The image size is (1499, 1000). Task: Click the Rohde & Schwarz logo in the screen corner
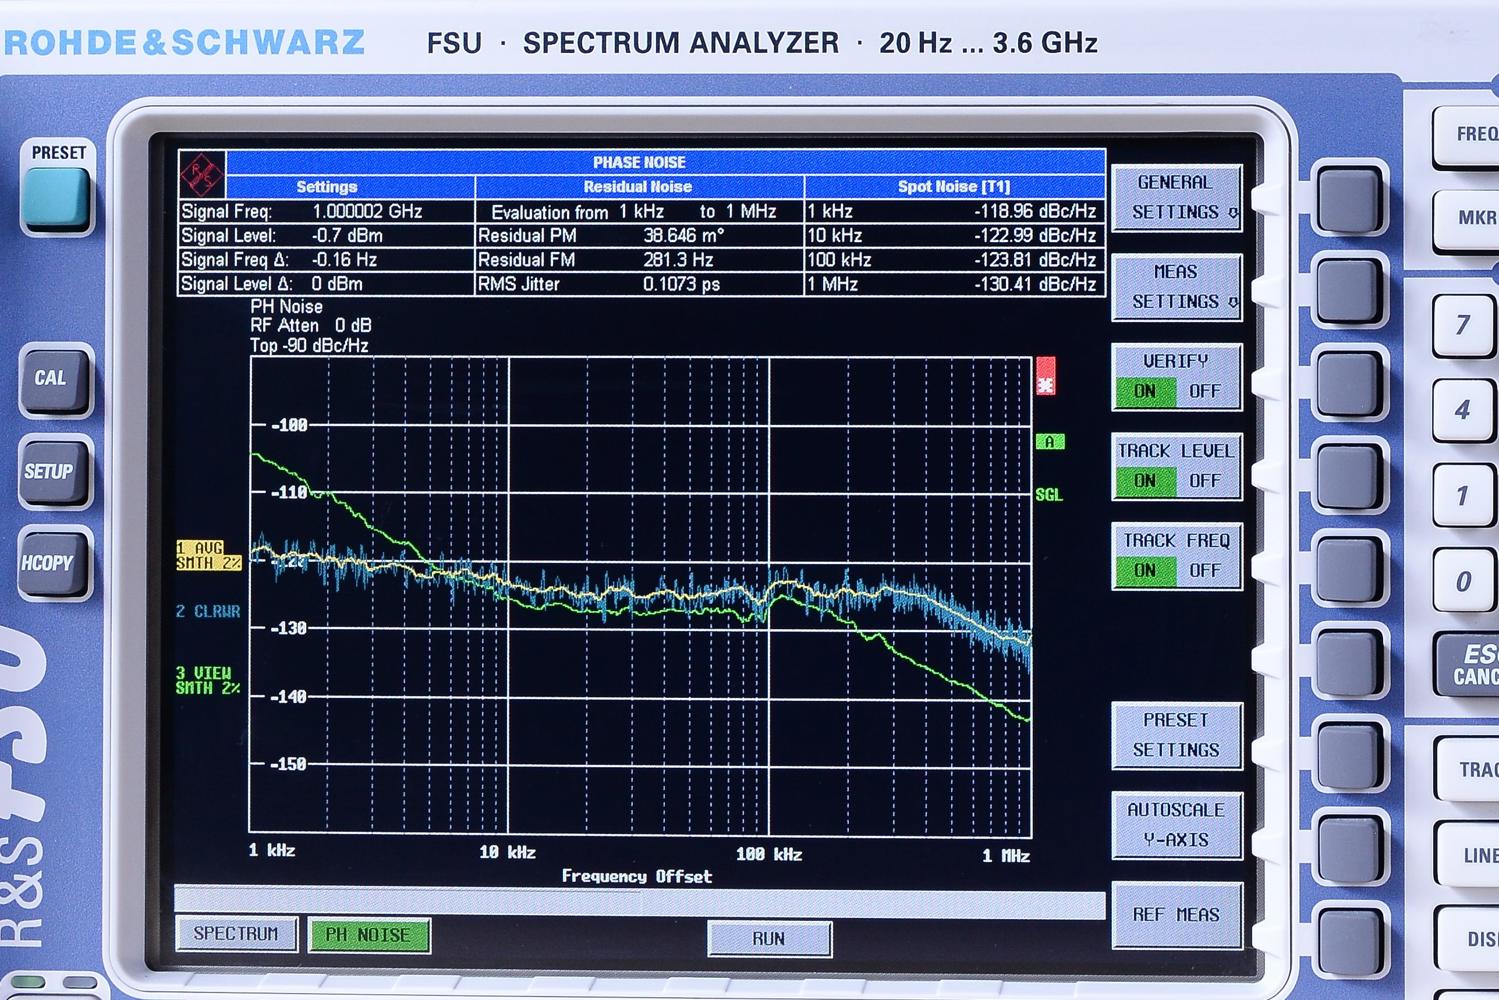tap(200, 172)
